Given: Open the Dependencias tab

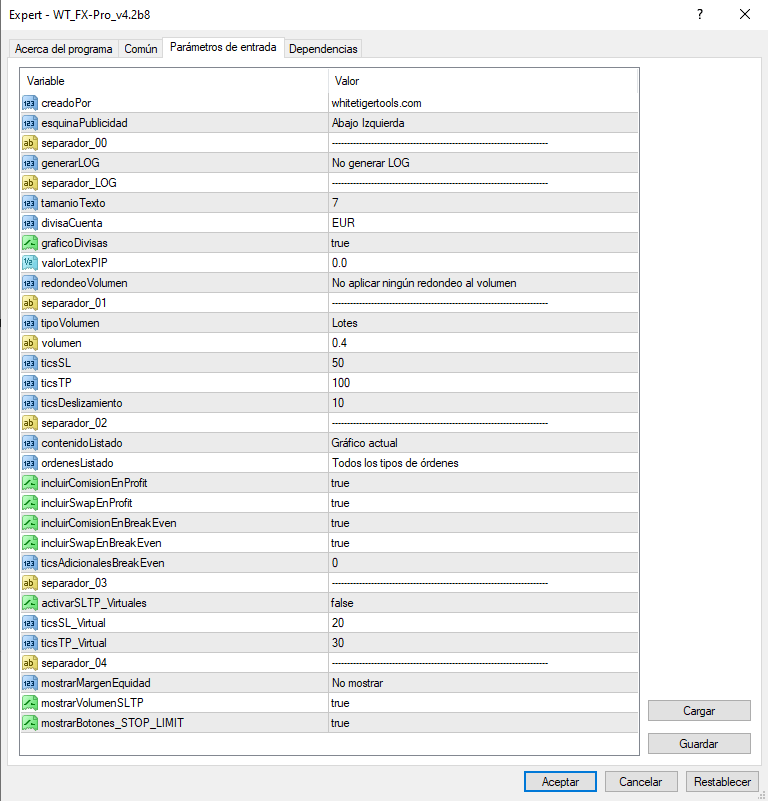Looking at the screenshot, I should pos(323,49).
